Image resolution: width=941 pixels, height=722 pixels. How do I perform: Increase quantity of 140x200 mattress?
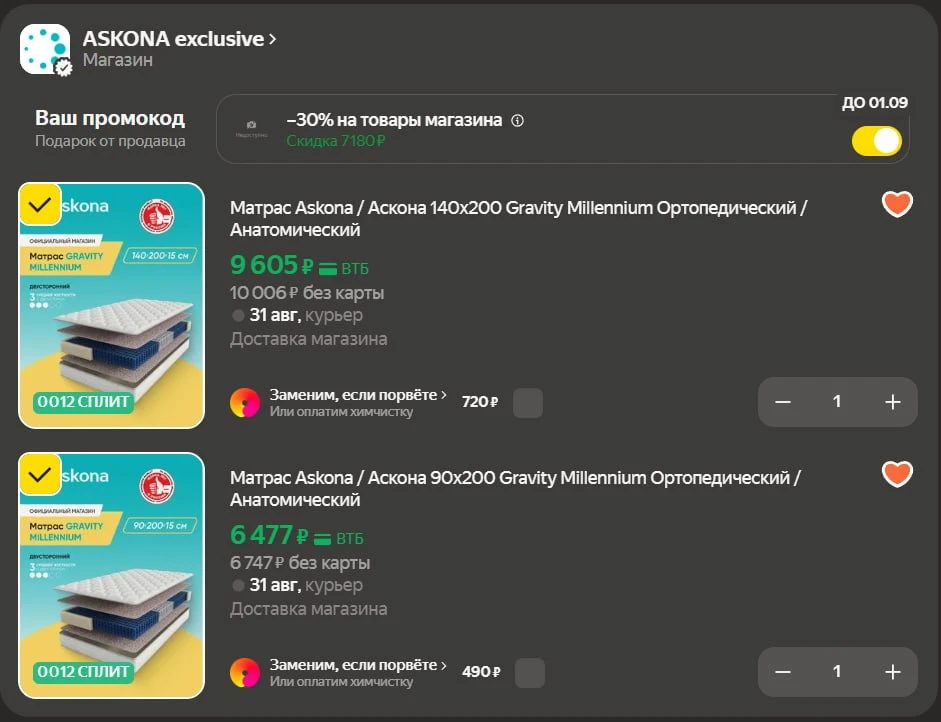pos(892,402)
